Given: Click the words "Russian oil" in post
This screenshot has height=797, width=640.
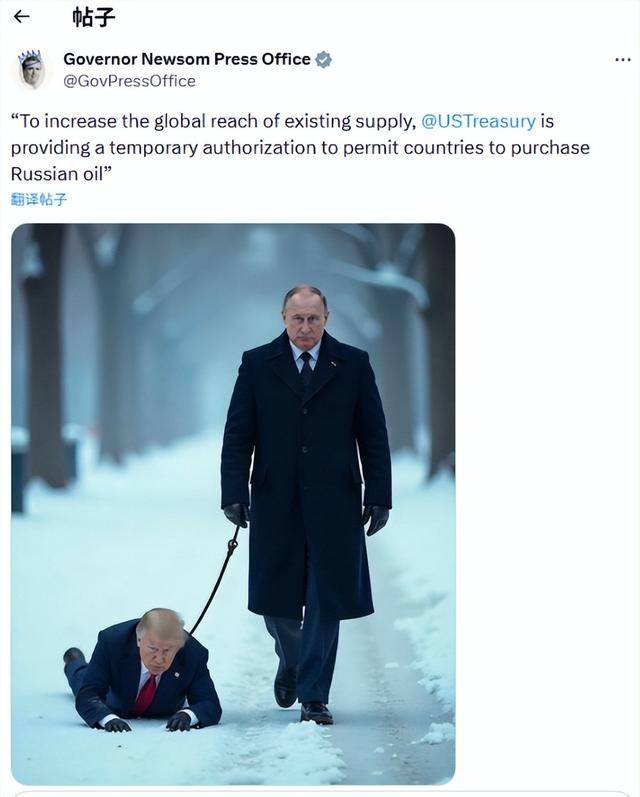Looking at the screenshot, I should coord(59,173).
